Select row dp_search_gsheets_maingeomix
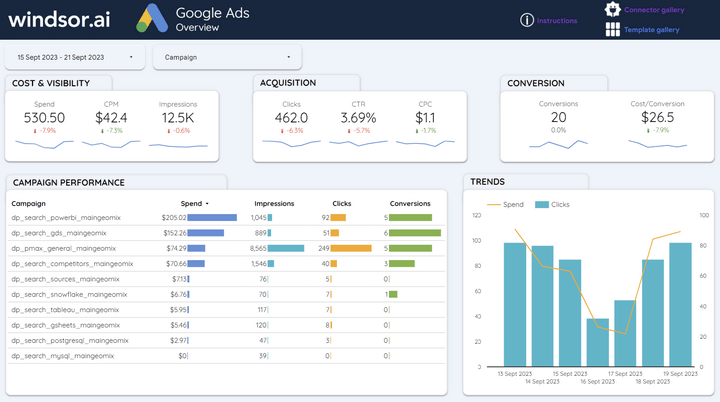The height and width of the screenshot is (402, 720). (226, 325)
